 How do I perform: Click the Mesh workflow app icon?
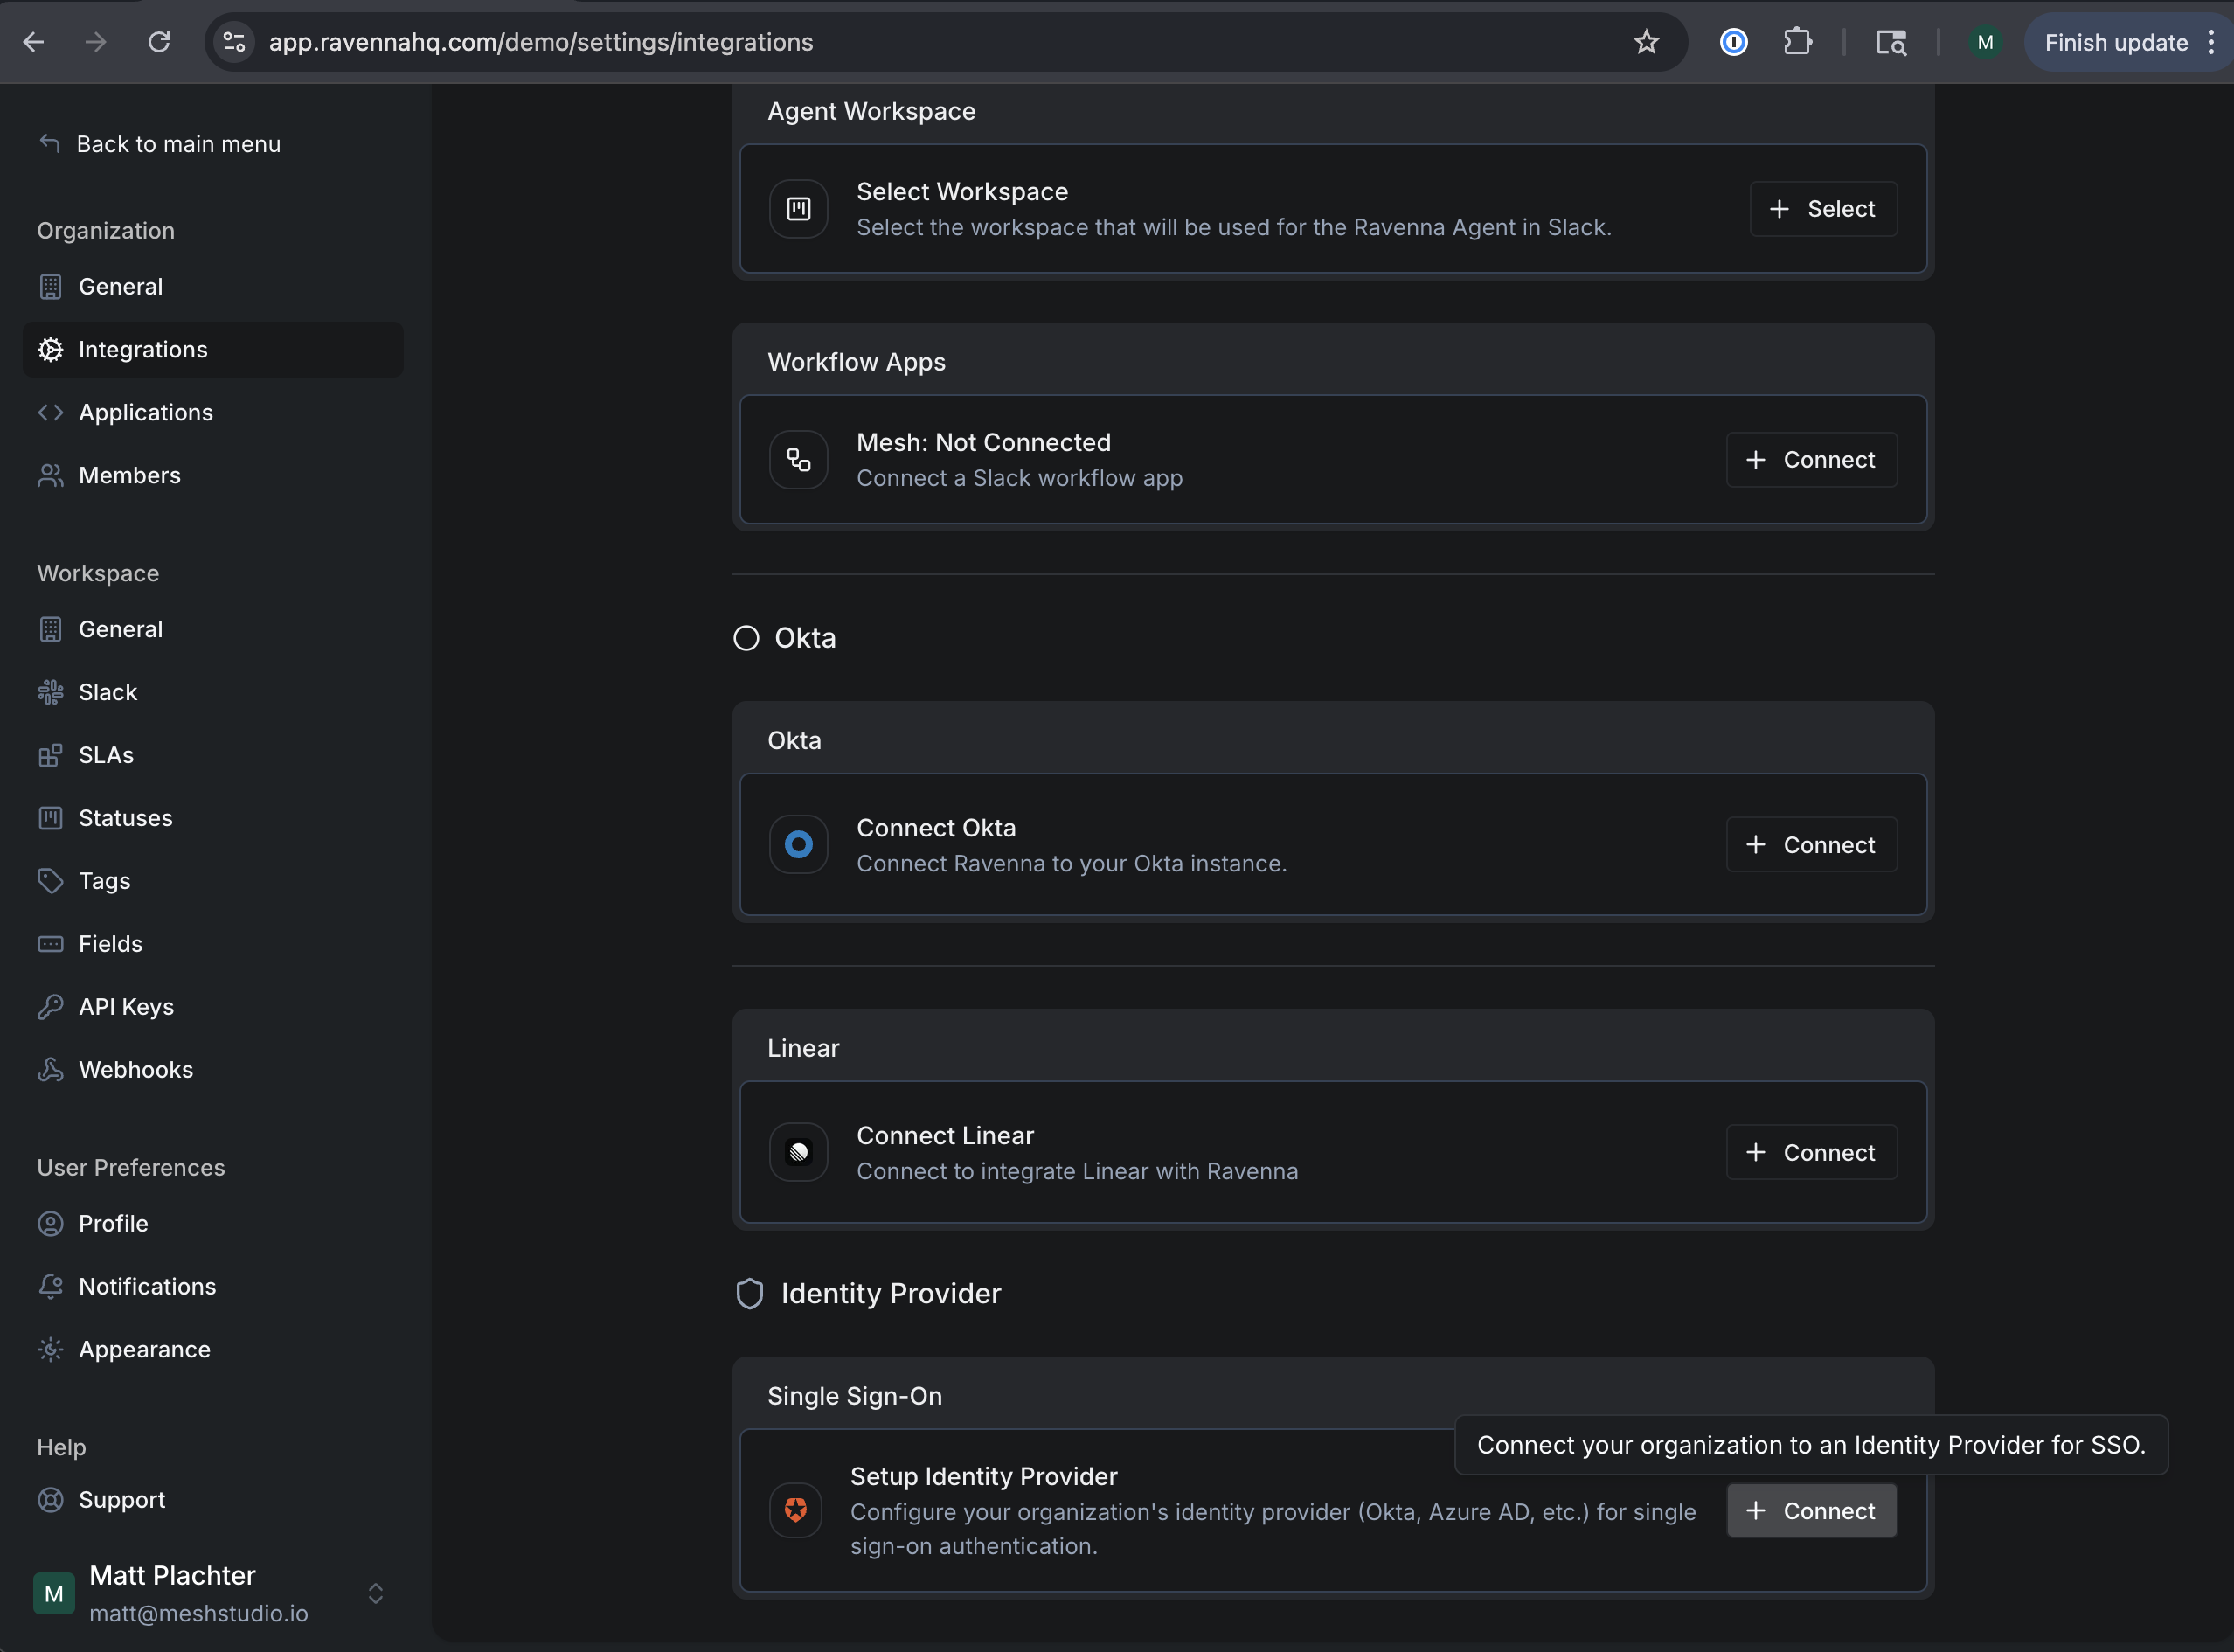(798, 460)
